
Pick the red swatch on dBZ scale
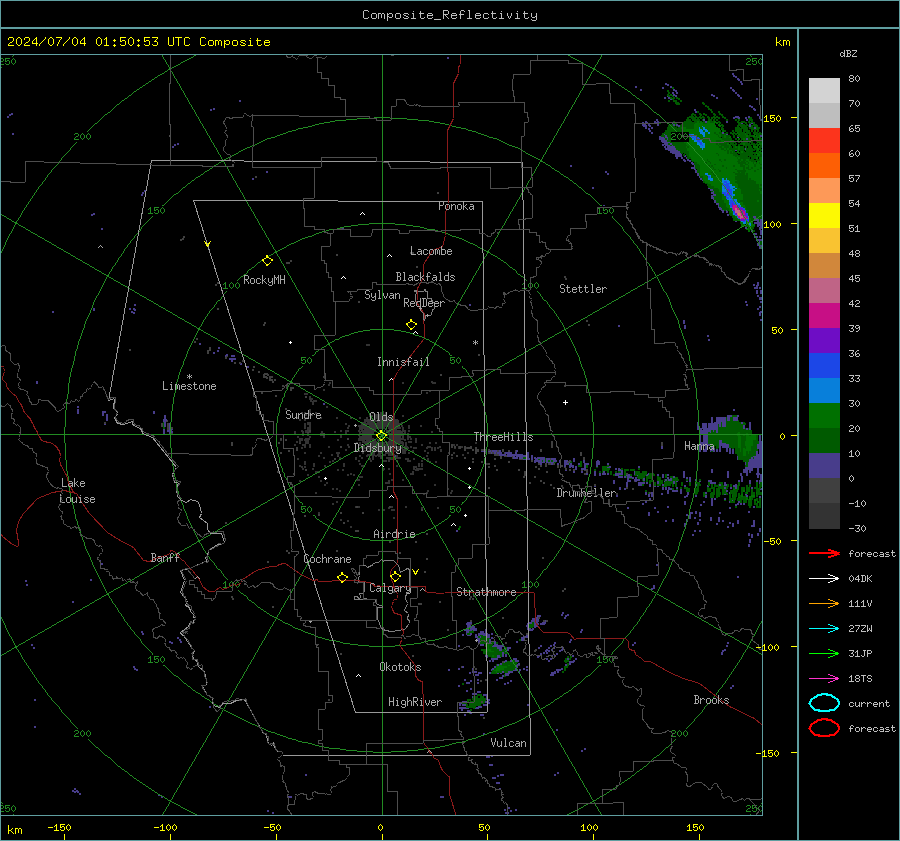click(x=824, y=141)
